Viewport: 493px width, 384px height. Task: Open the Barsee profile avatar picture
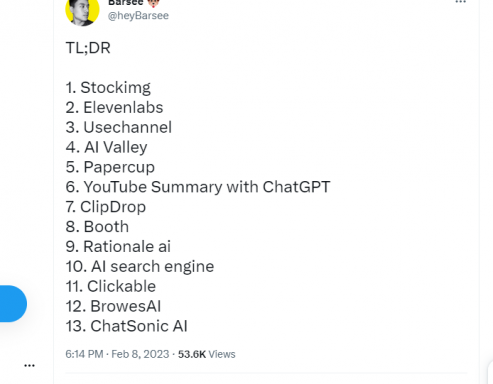click(x=82, y=12)
